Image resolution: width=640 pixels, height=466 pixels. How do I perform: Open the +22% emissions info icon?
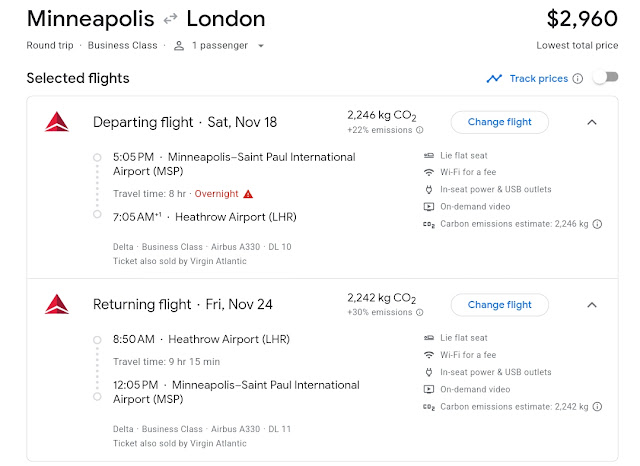pos(419,130)
